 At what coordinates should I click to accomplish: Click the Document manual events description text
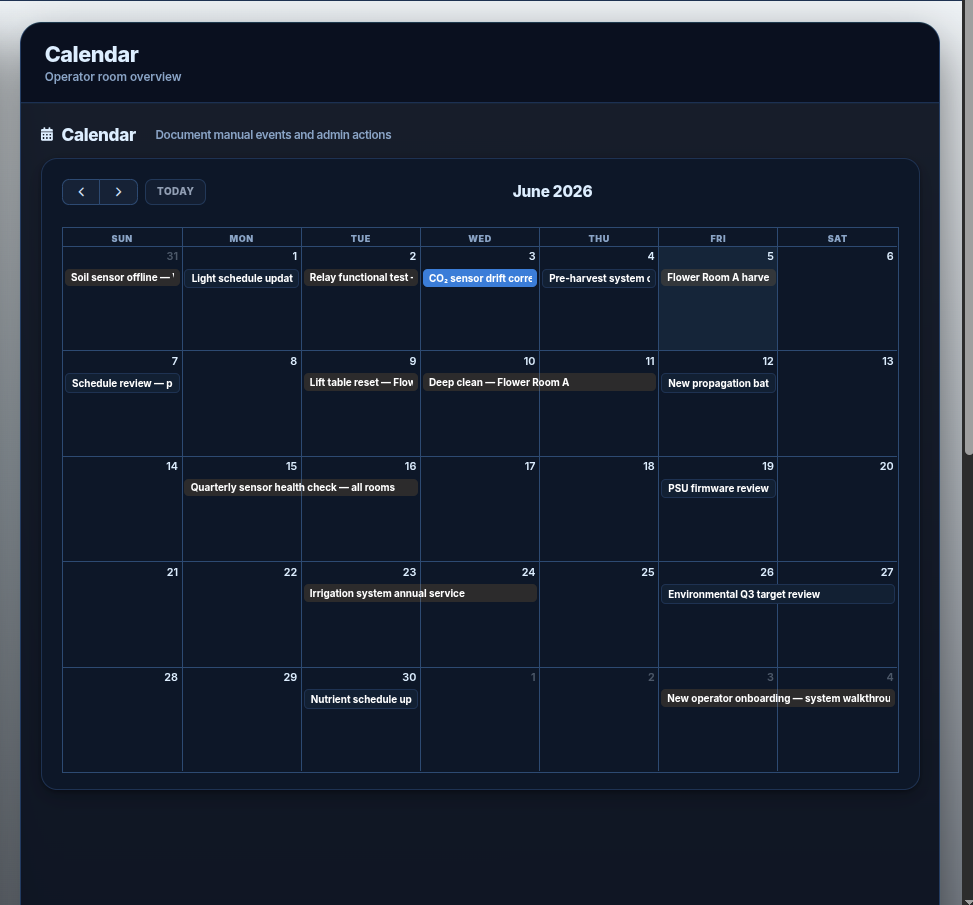273,135
